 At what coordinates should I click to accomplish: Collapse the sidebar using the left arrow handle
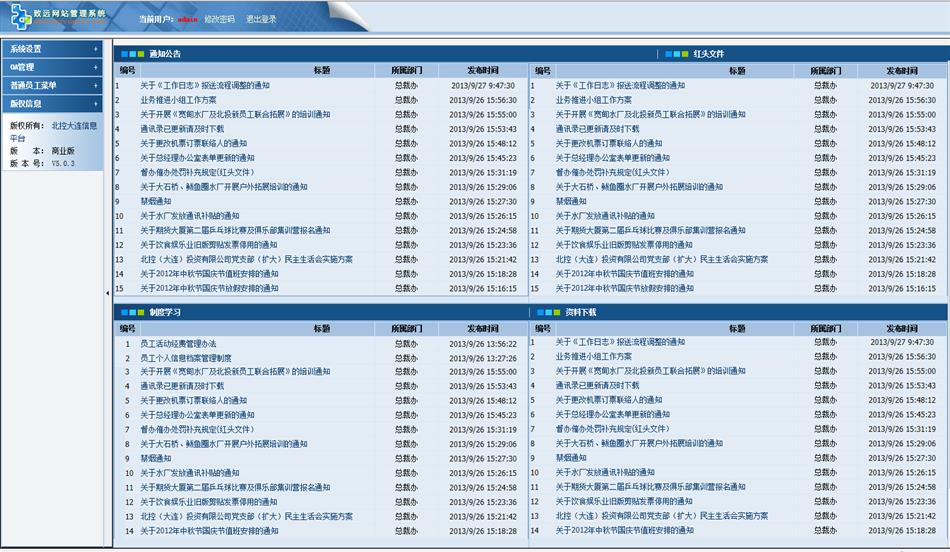point(108,293)
